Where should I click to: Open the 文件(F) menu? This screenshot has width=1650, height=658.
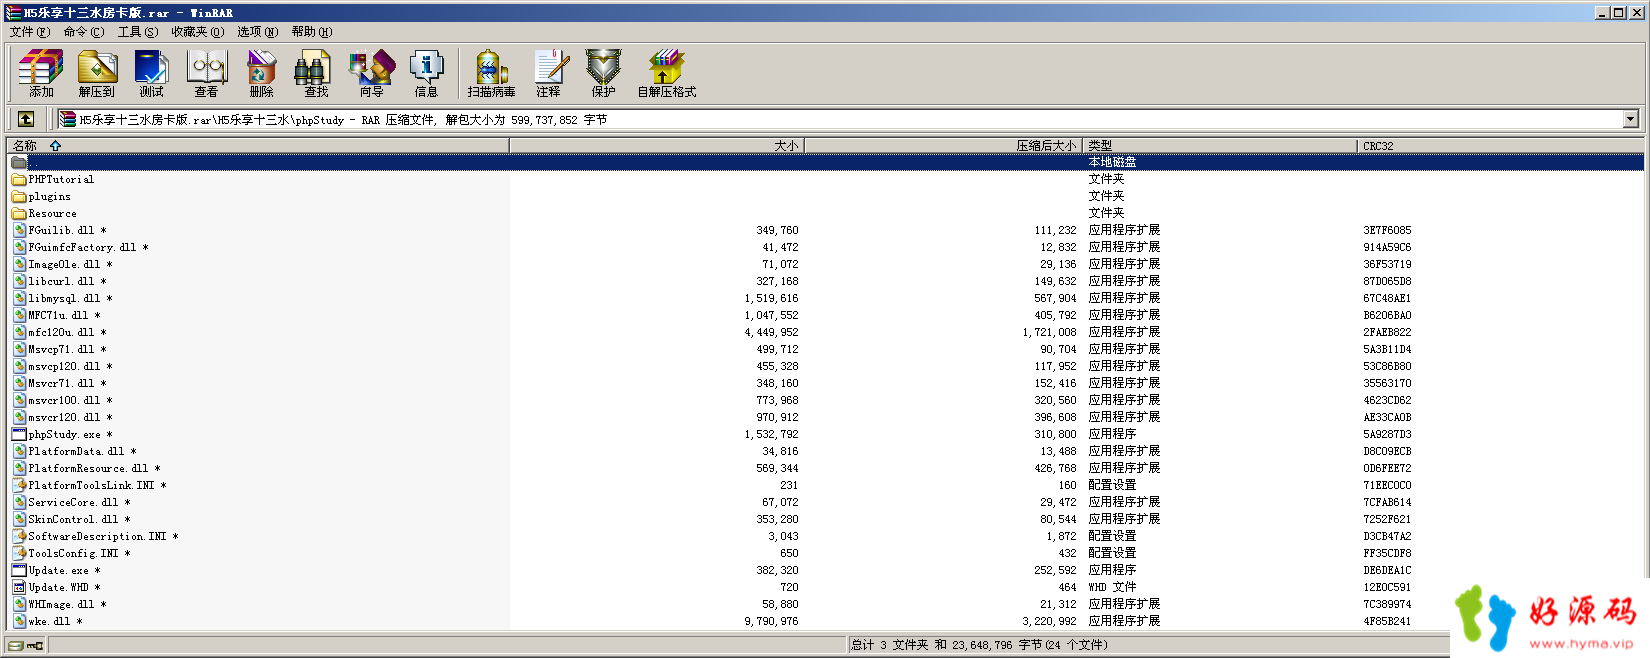30,32
